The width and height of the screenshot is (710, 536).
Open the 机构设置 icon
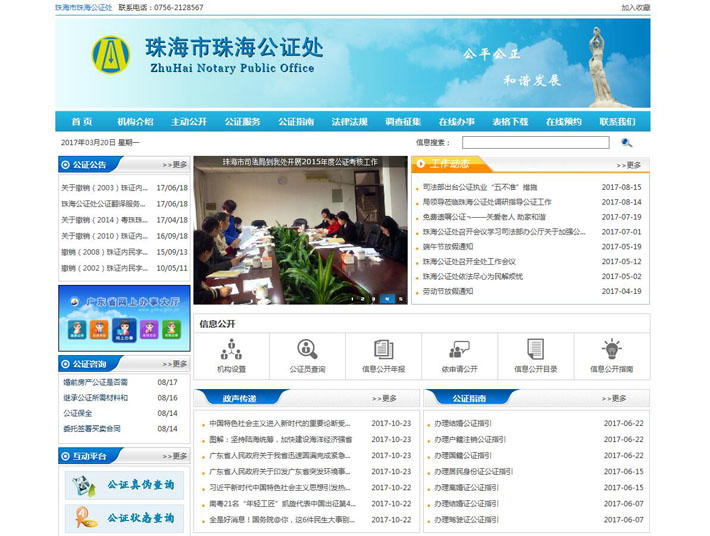click(x=231, y=356)
